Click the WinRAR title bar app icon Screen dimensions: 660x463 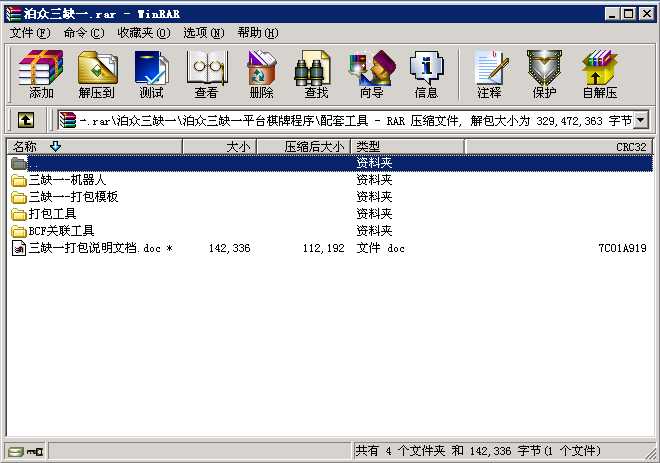point(13,14)
